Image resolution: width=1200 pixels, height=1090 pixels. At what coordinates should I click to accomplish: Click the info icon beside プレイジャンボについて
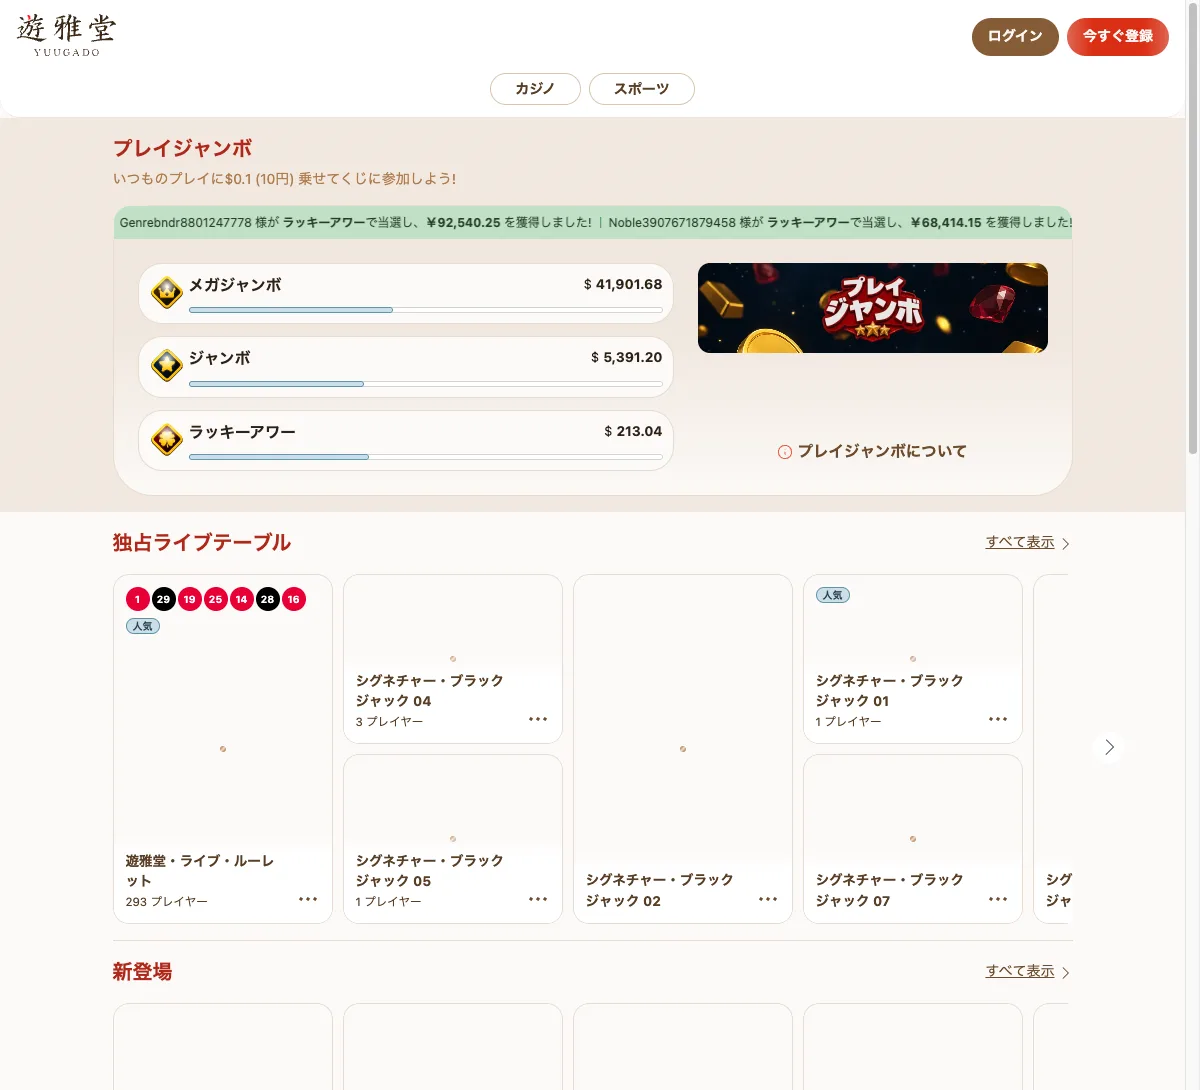tap(785, 452)
